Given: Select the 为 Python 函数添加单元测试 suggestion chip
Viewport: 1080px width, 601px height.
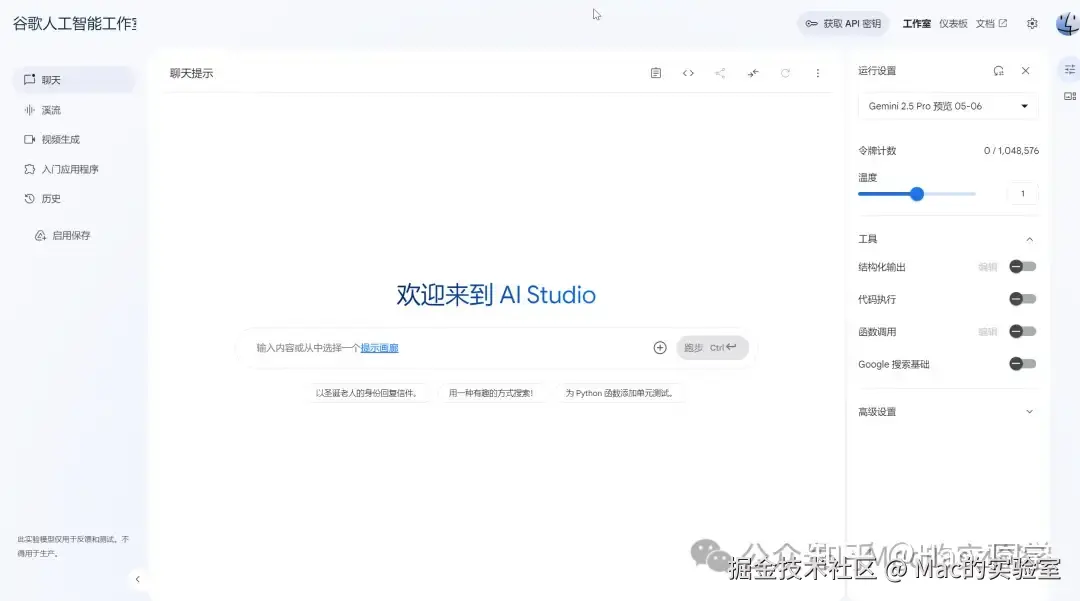Looking at the screenshot, I should click(x=619, y=393).
